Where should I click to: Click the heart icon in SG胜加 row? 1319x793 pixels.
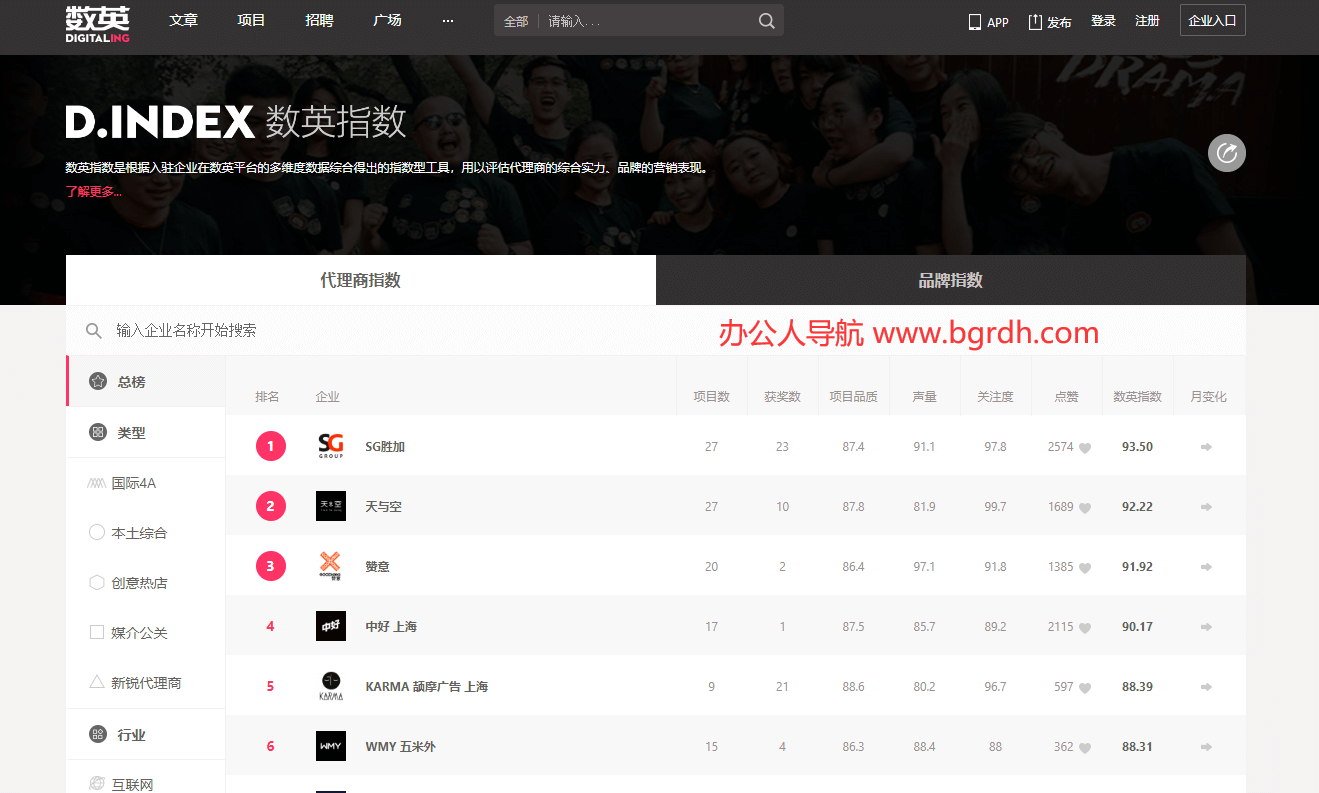[x=1085, y=447]
